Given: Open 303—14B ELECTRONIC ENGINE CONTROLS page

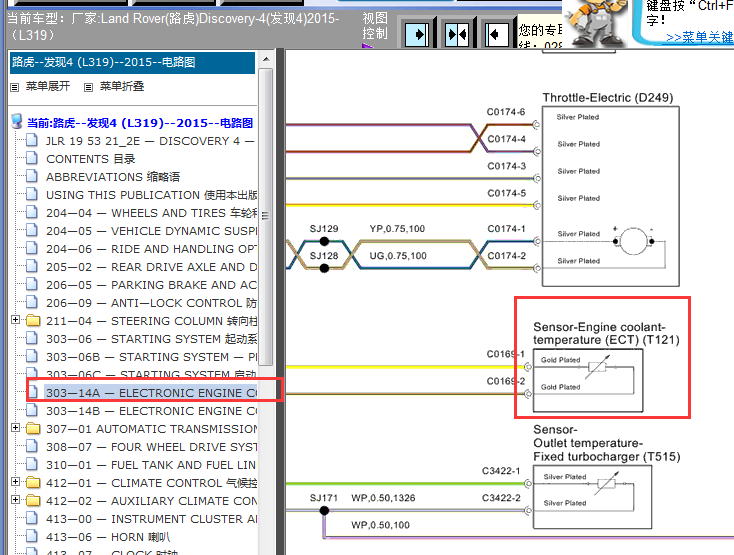Looking at the screenshot, I should pos(151,411).
